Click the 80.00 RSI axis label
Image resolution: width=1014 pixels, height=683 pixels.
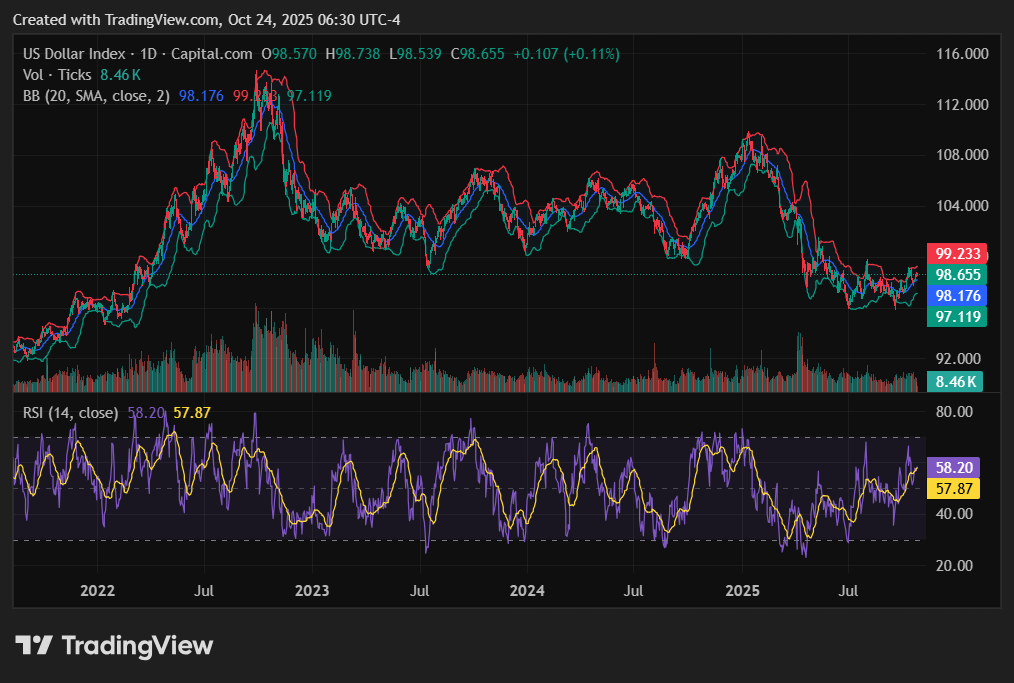pos(955,411)
